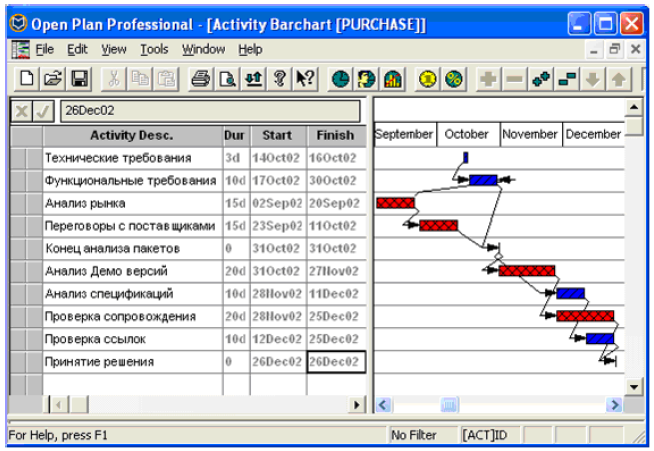Click the New document toolbar icon

pos(27,79)
